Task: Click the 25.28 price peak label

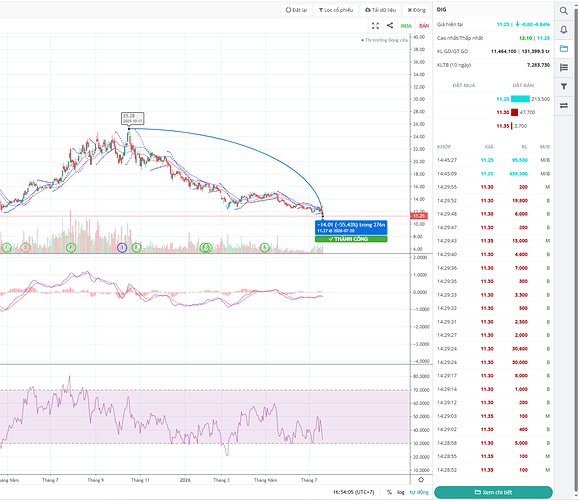Action: (x=133, y=119)
